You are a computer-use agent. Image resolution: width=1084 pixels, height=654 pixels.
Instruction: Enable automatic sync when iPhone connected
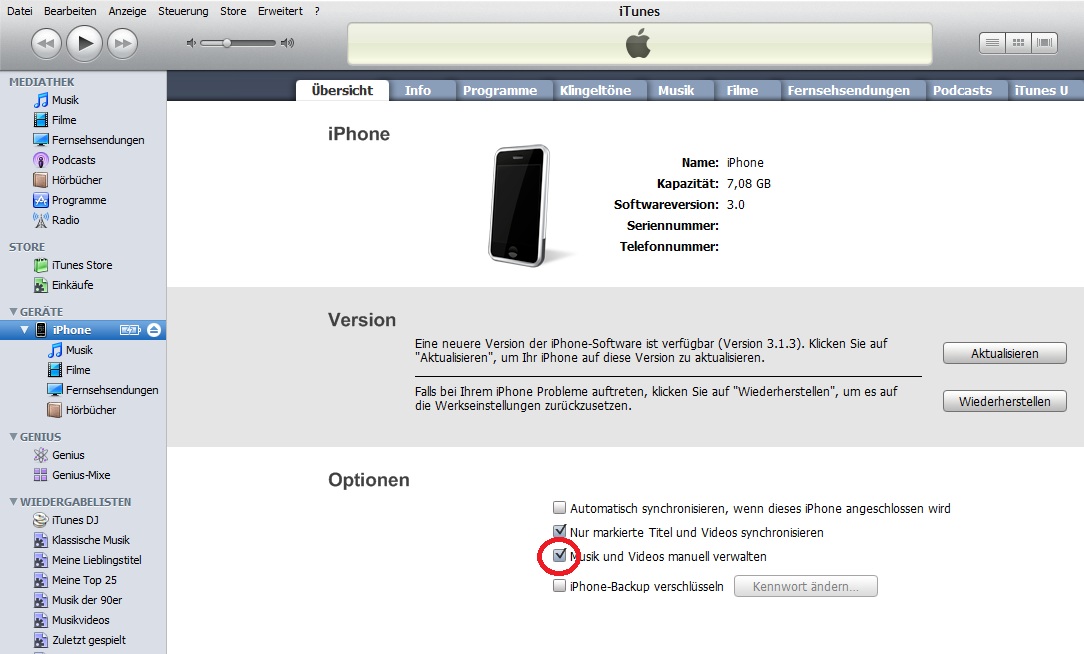click(x=559, y=508)
